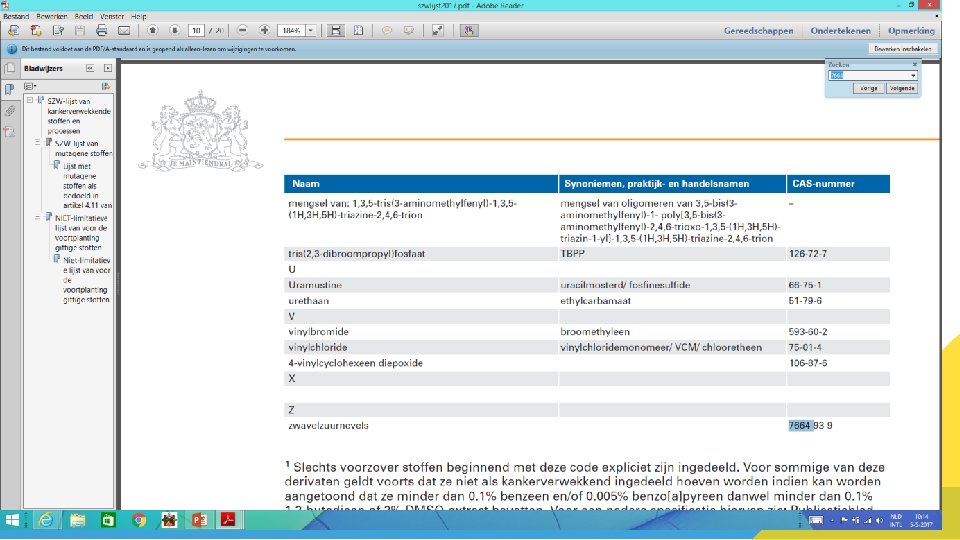Screen dimensions: 960x540
Task: Click the zoom percentage field
Action: click(291, 31)
